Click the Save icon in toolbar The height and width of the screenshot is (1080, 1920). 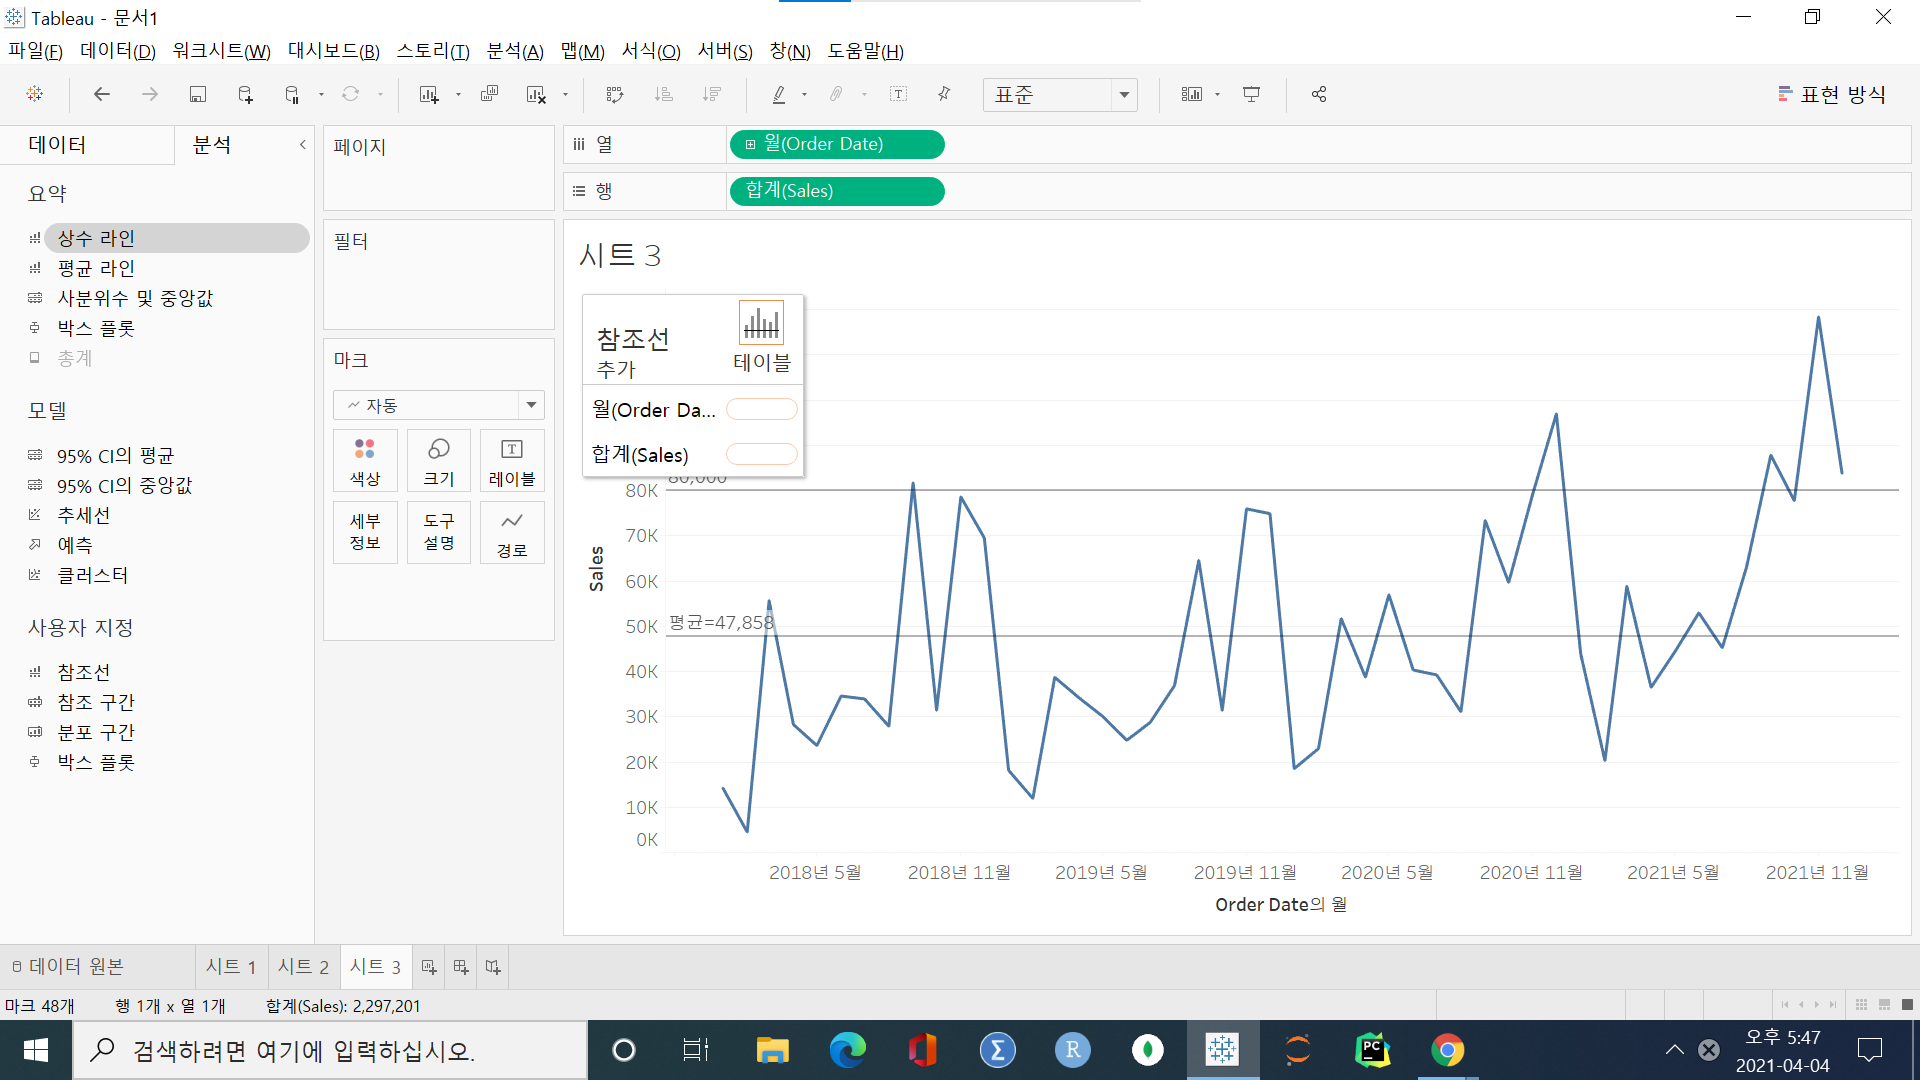click(x=197, y=94)
